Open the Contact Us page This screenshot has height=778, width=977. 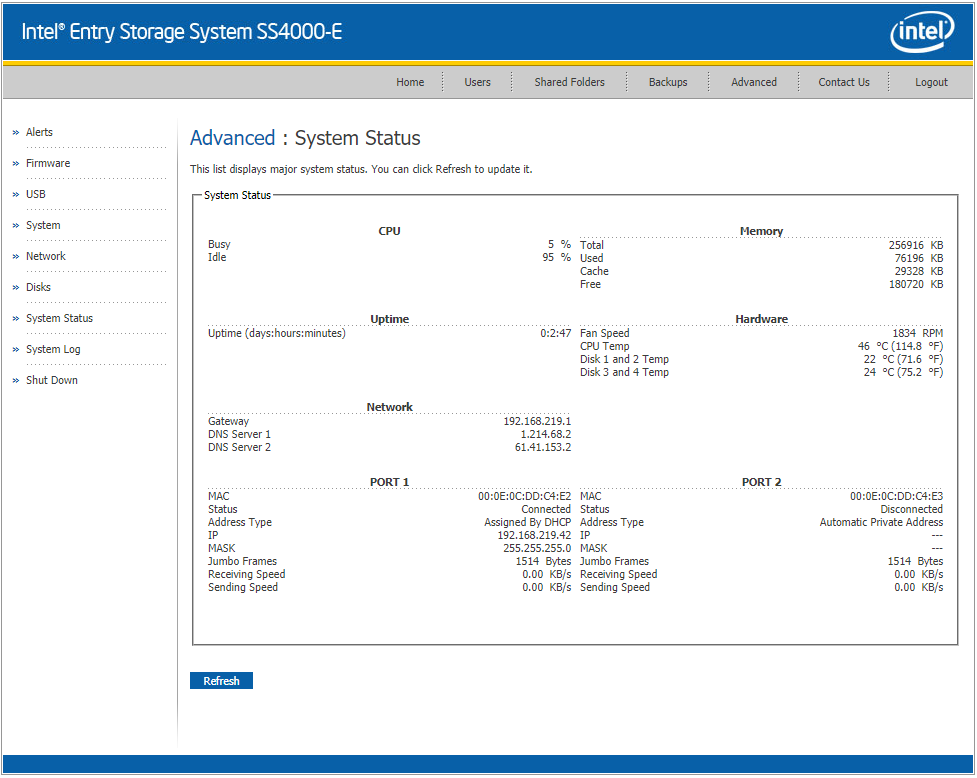click(844, 82)
